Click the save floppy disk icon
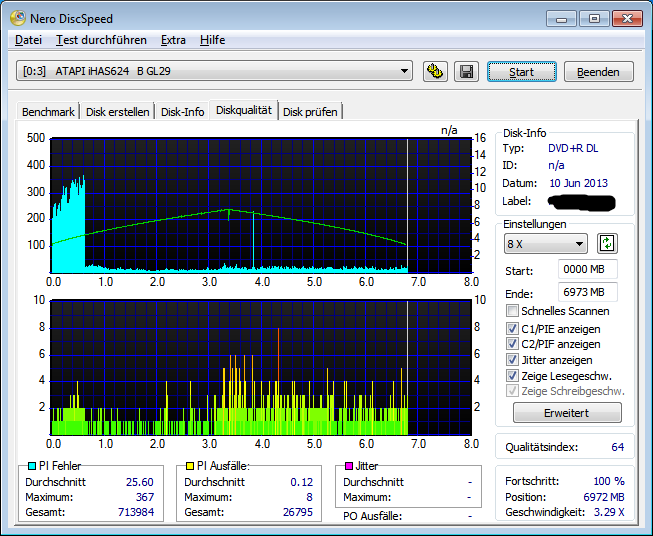This screenshot has width=653, height=536. coord(466,71)
